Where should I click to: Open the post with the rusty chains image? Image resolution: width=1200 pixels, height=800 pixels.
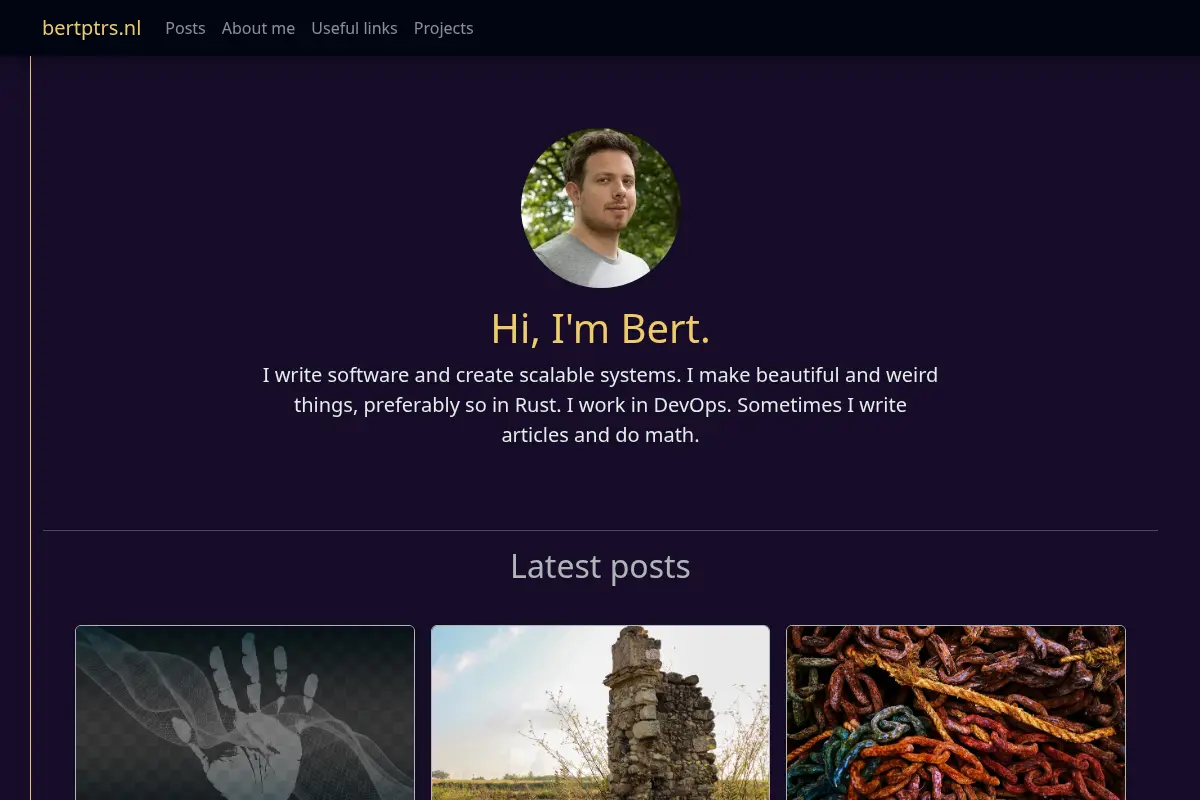pos(956,713)
